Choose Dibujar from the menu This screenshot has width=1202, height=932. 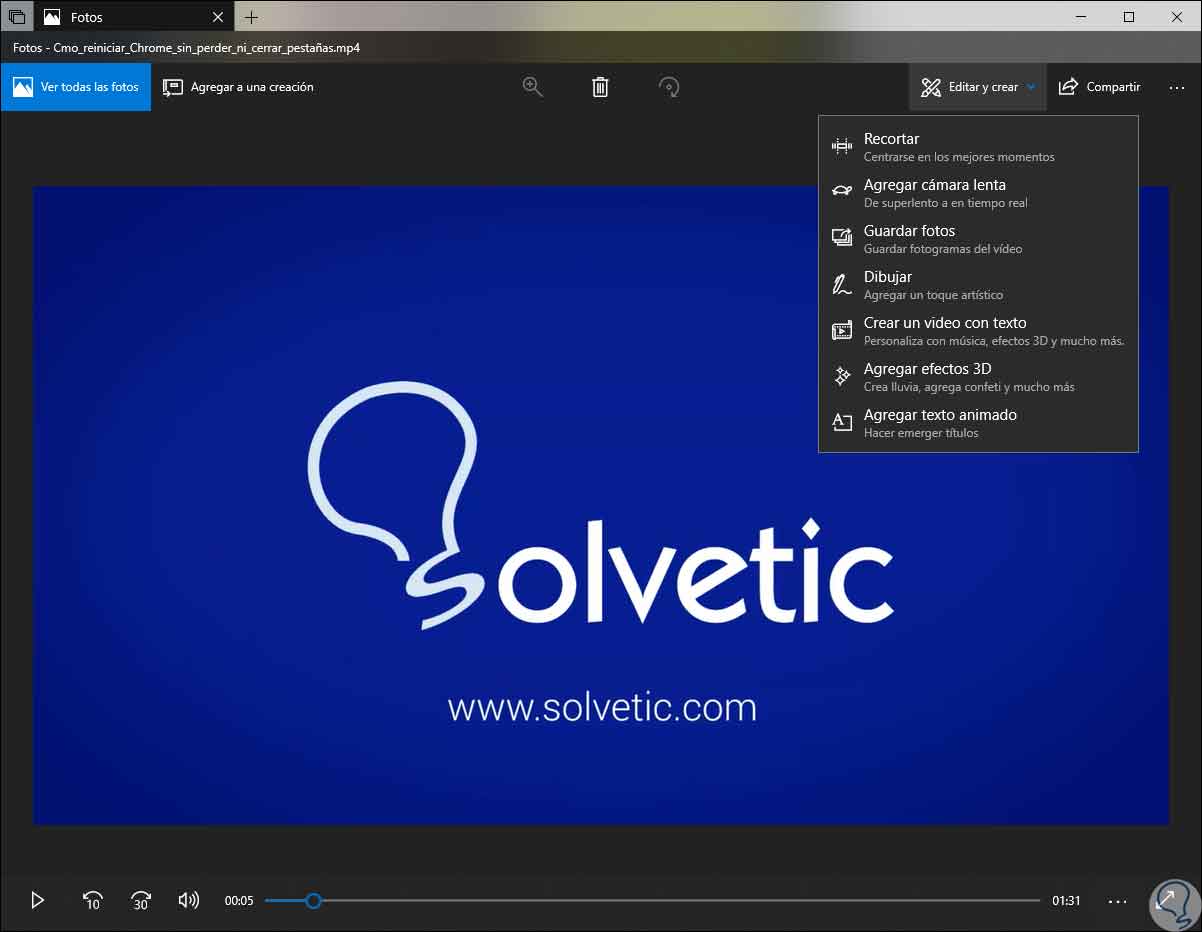[x=978, y=285]
